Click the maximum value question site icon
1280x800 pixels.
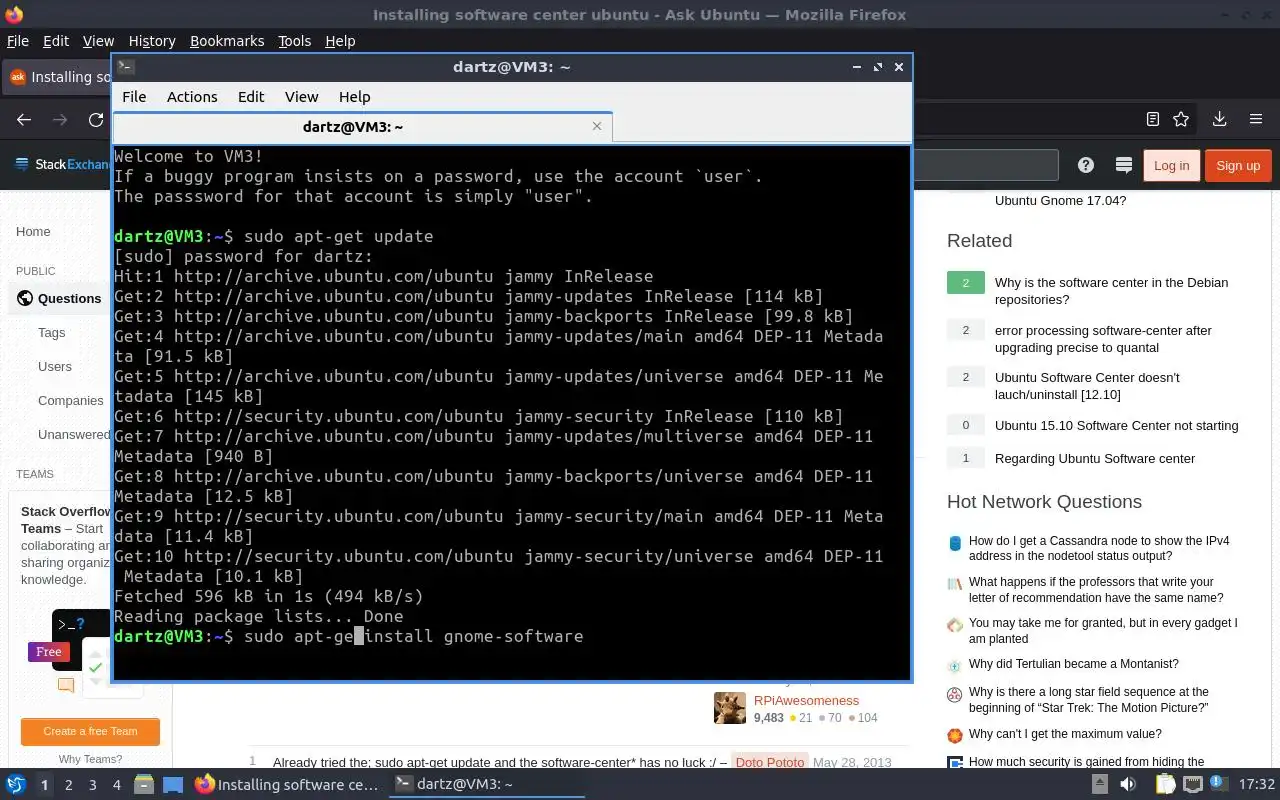click(x=954, y=735)
